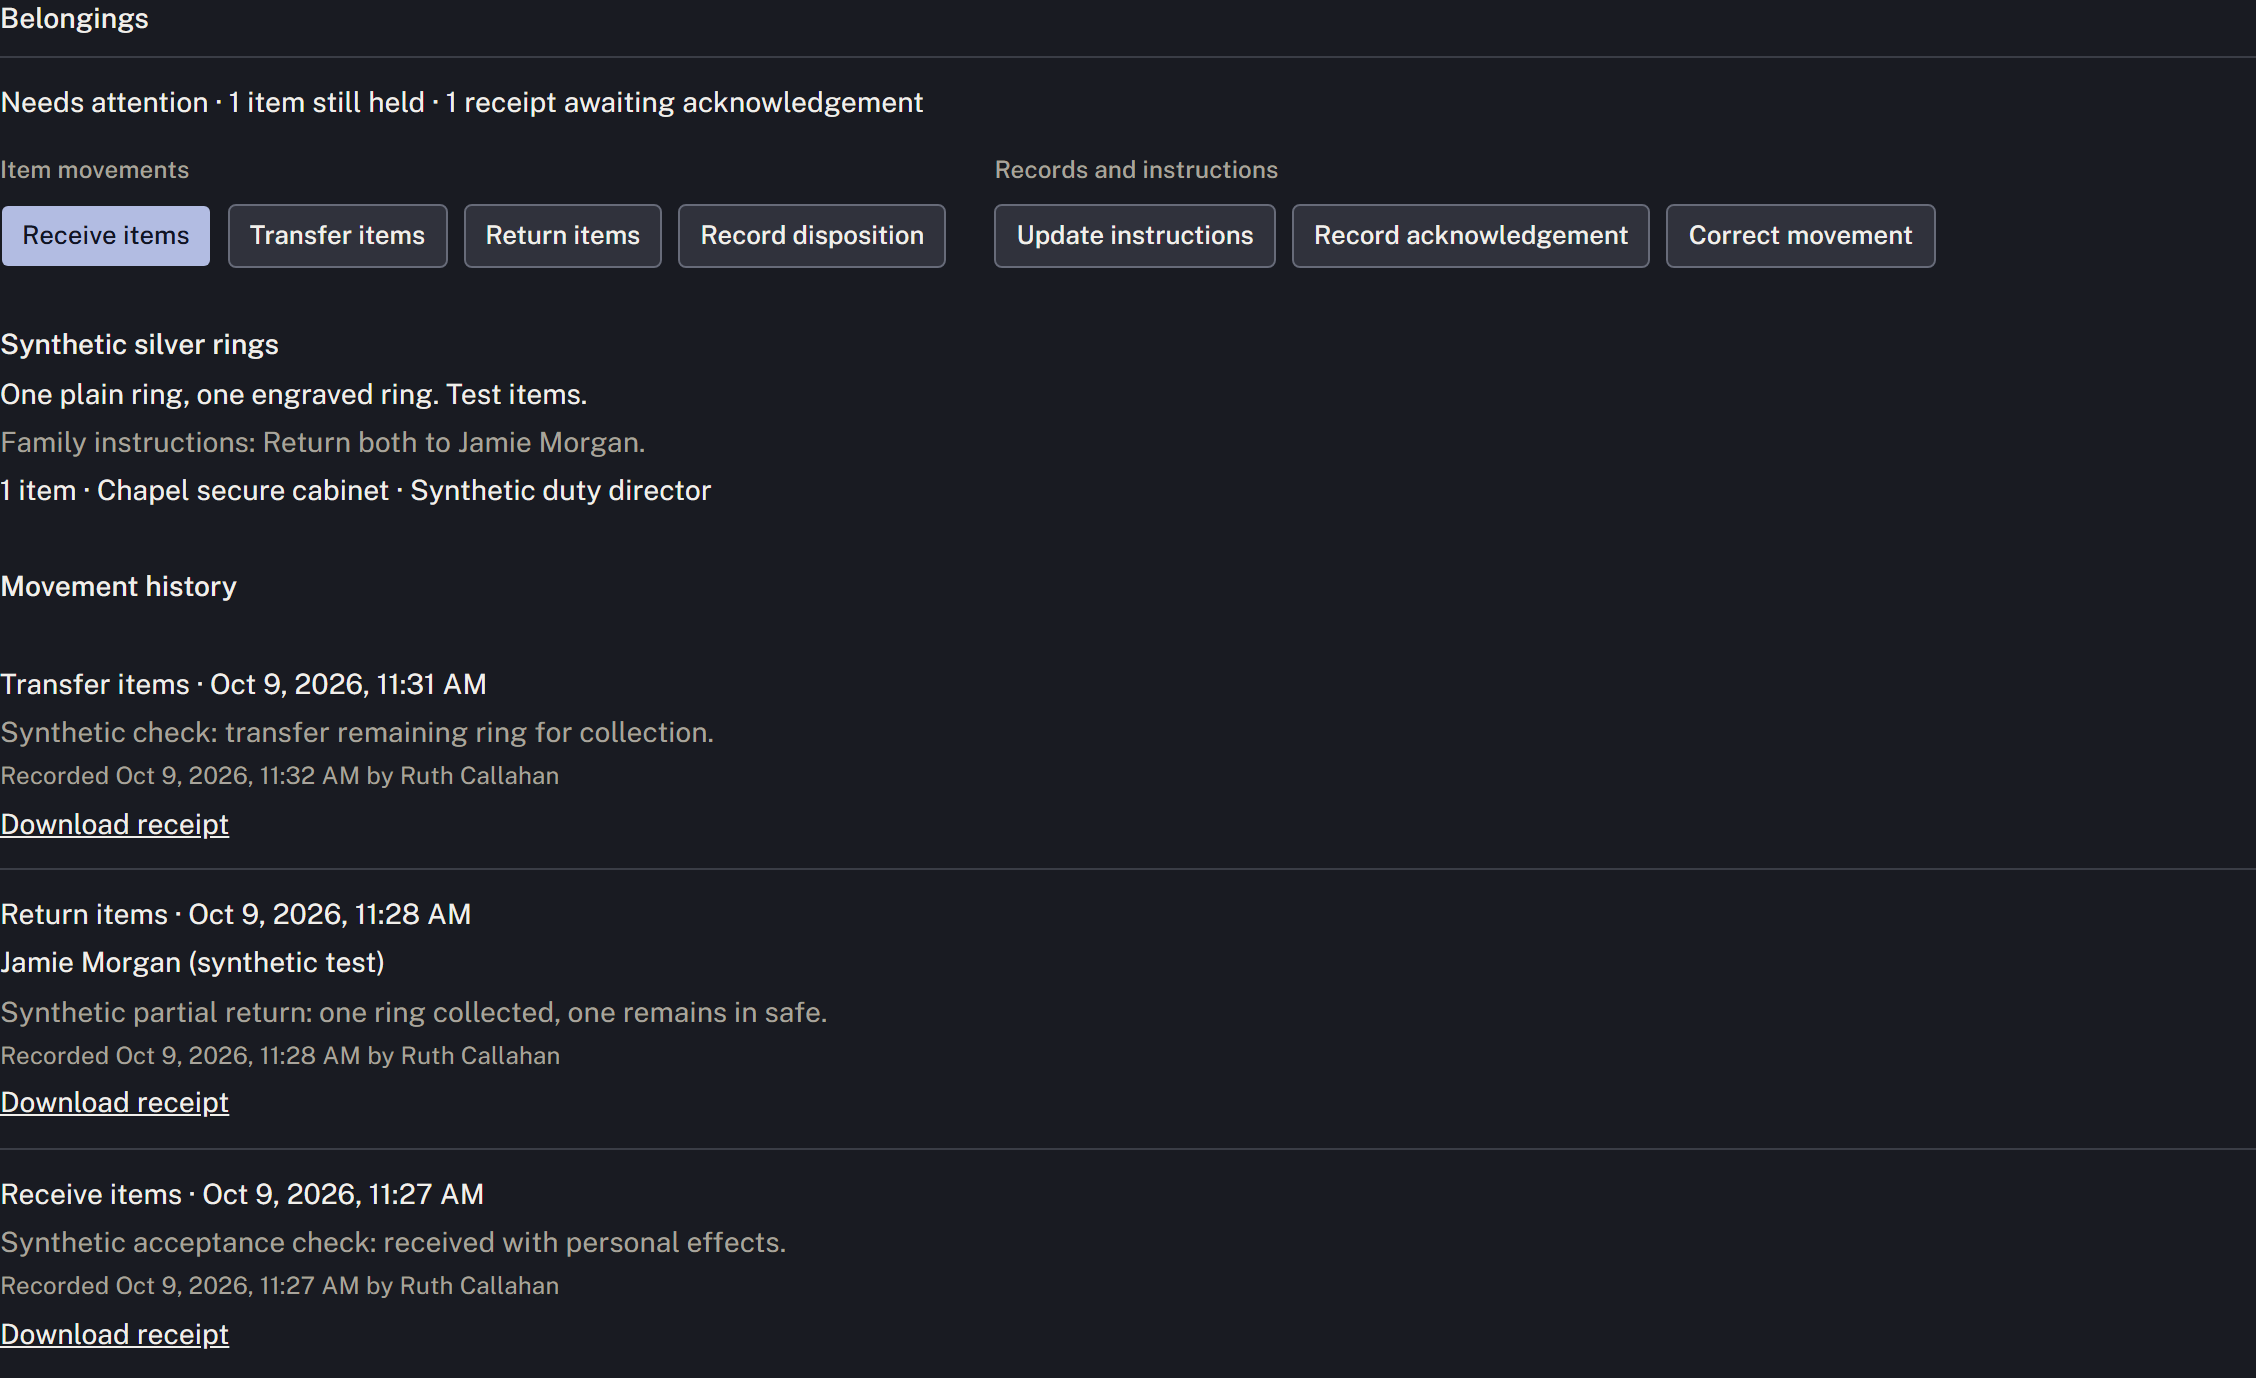Click 'Synthetic partial return' note

(x=413, y=1012)
